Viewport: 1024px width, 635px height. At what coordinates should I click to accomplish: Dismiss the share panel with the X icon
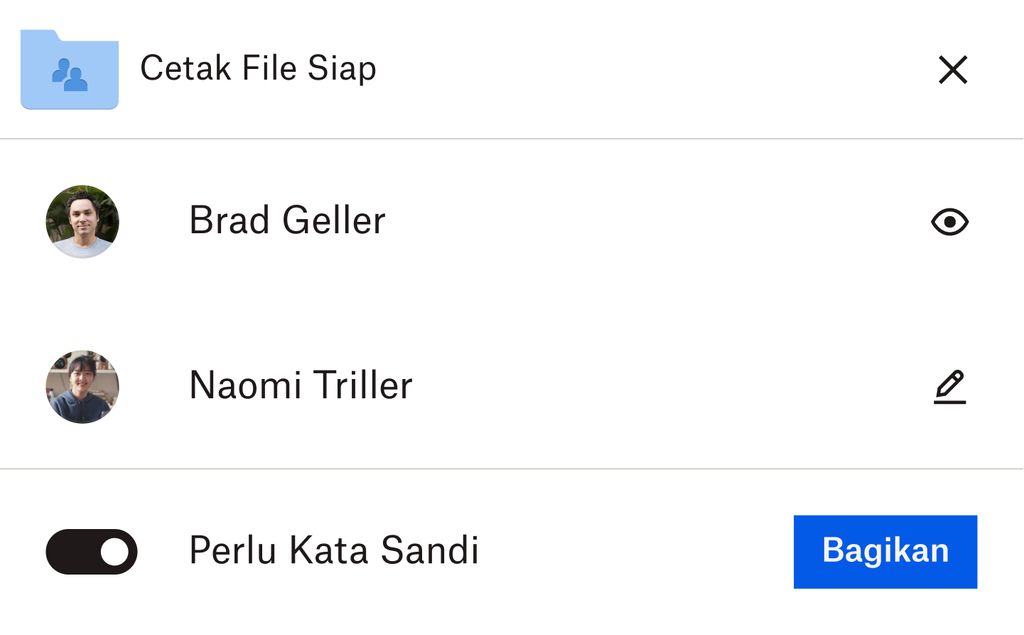(x=953, y=69)
